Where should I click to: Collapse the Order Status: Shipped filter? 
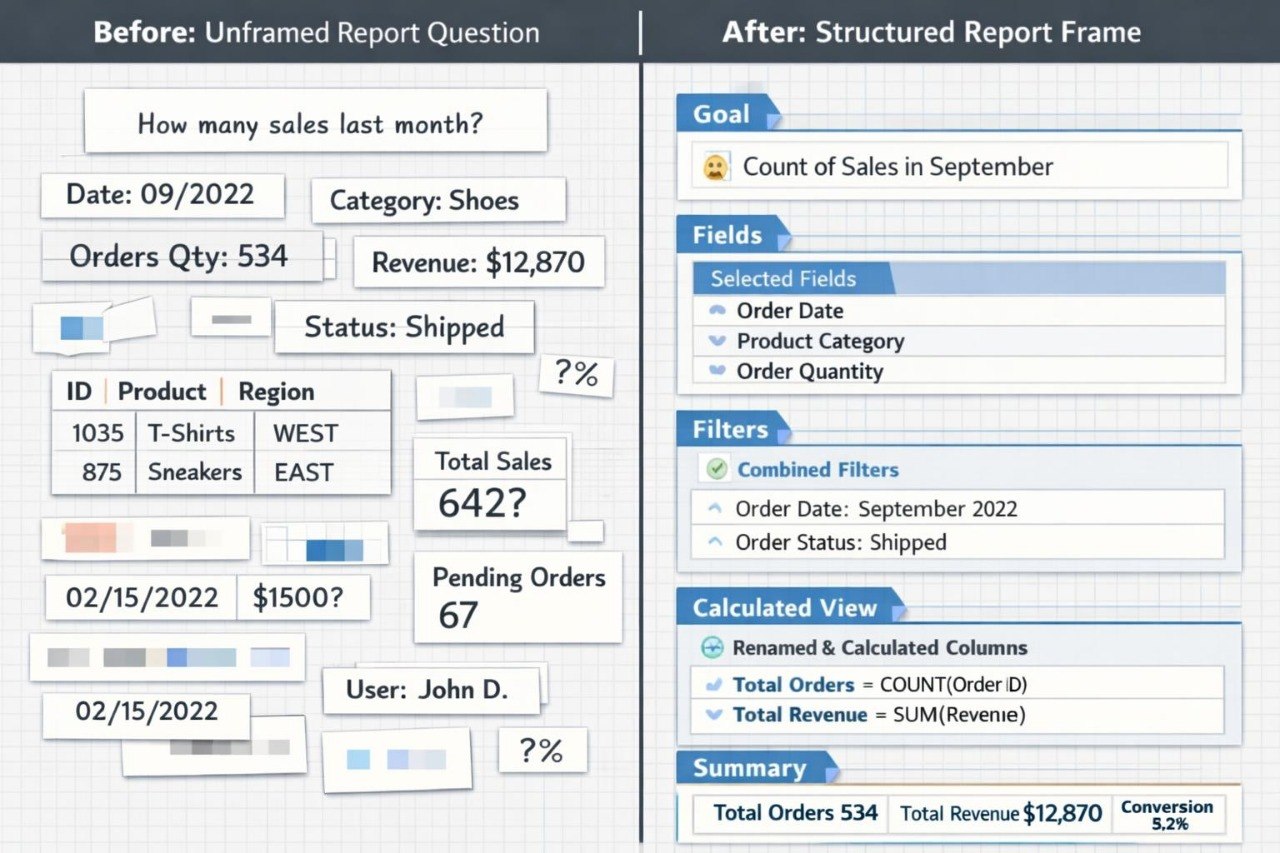(x=714, y=542)
